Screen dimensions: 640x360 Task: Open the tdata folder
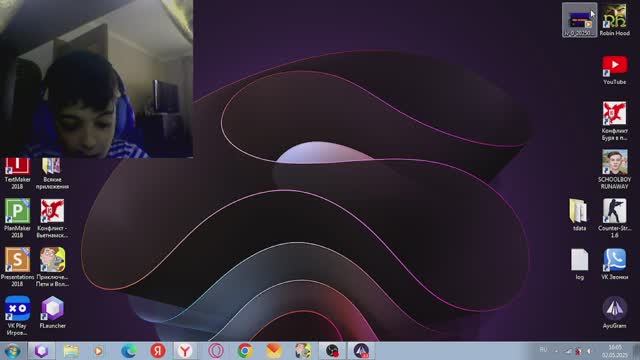[579, 215]
